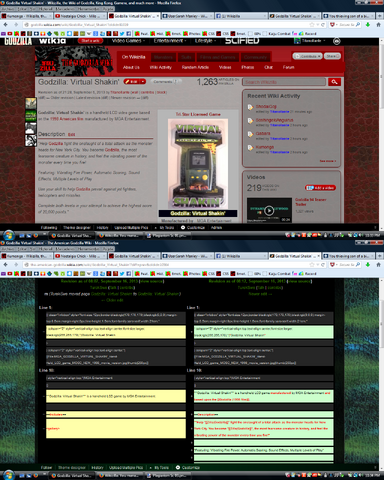Open Facebook bookmark icon in upper bookmarks bar
Image resolution: width=384 pixels, height=480 pixels.
coord(128,34)
